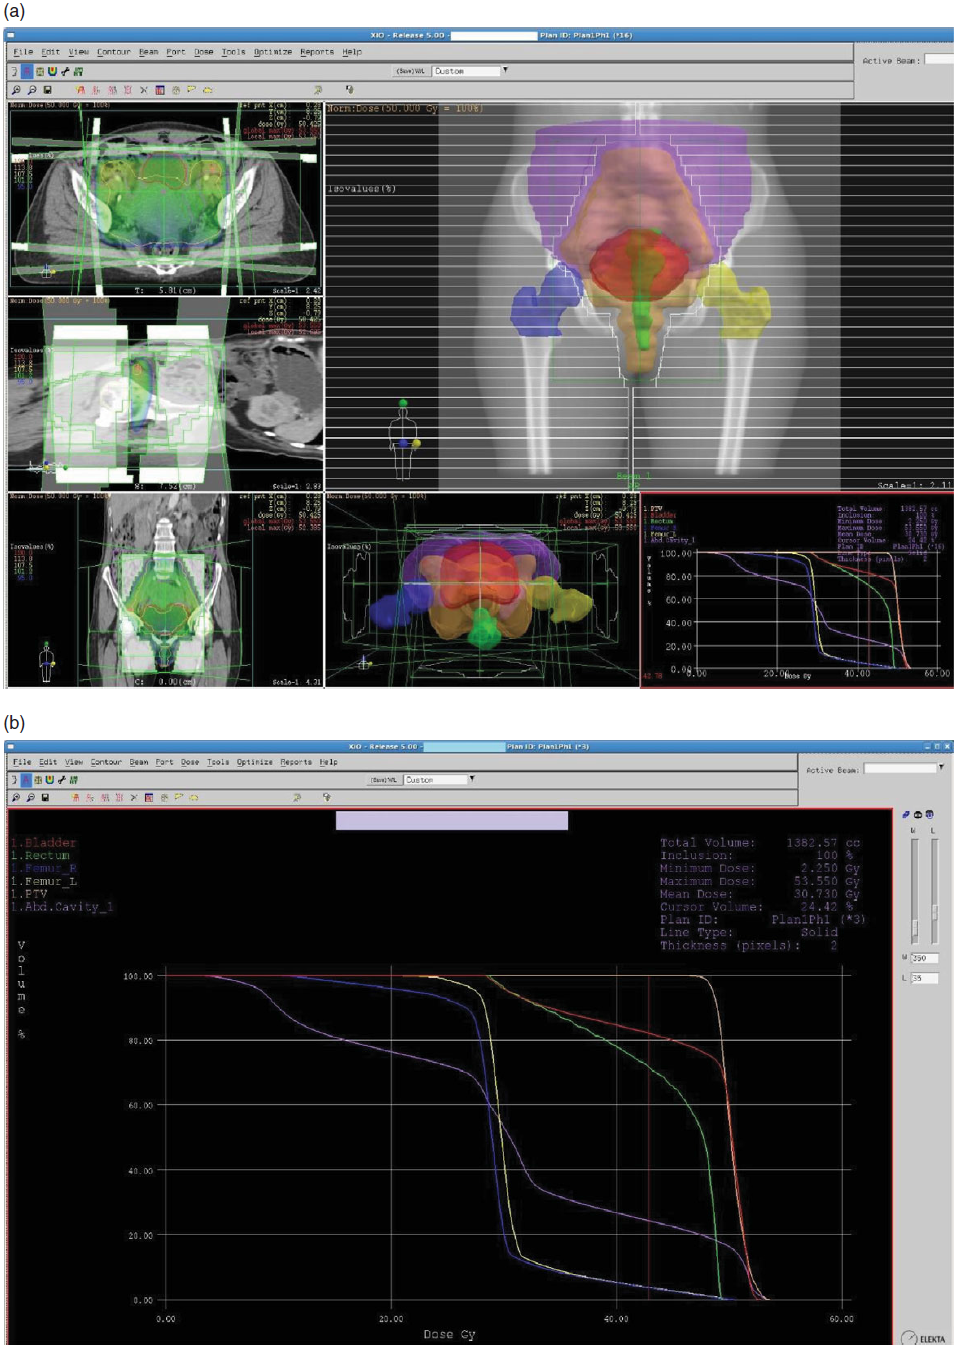The image size is (960, 1350).
Task: Expand the Active Beam selector
Action: [941, 768]
